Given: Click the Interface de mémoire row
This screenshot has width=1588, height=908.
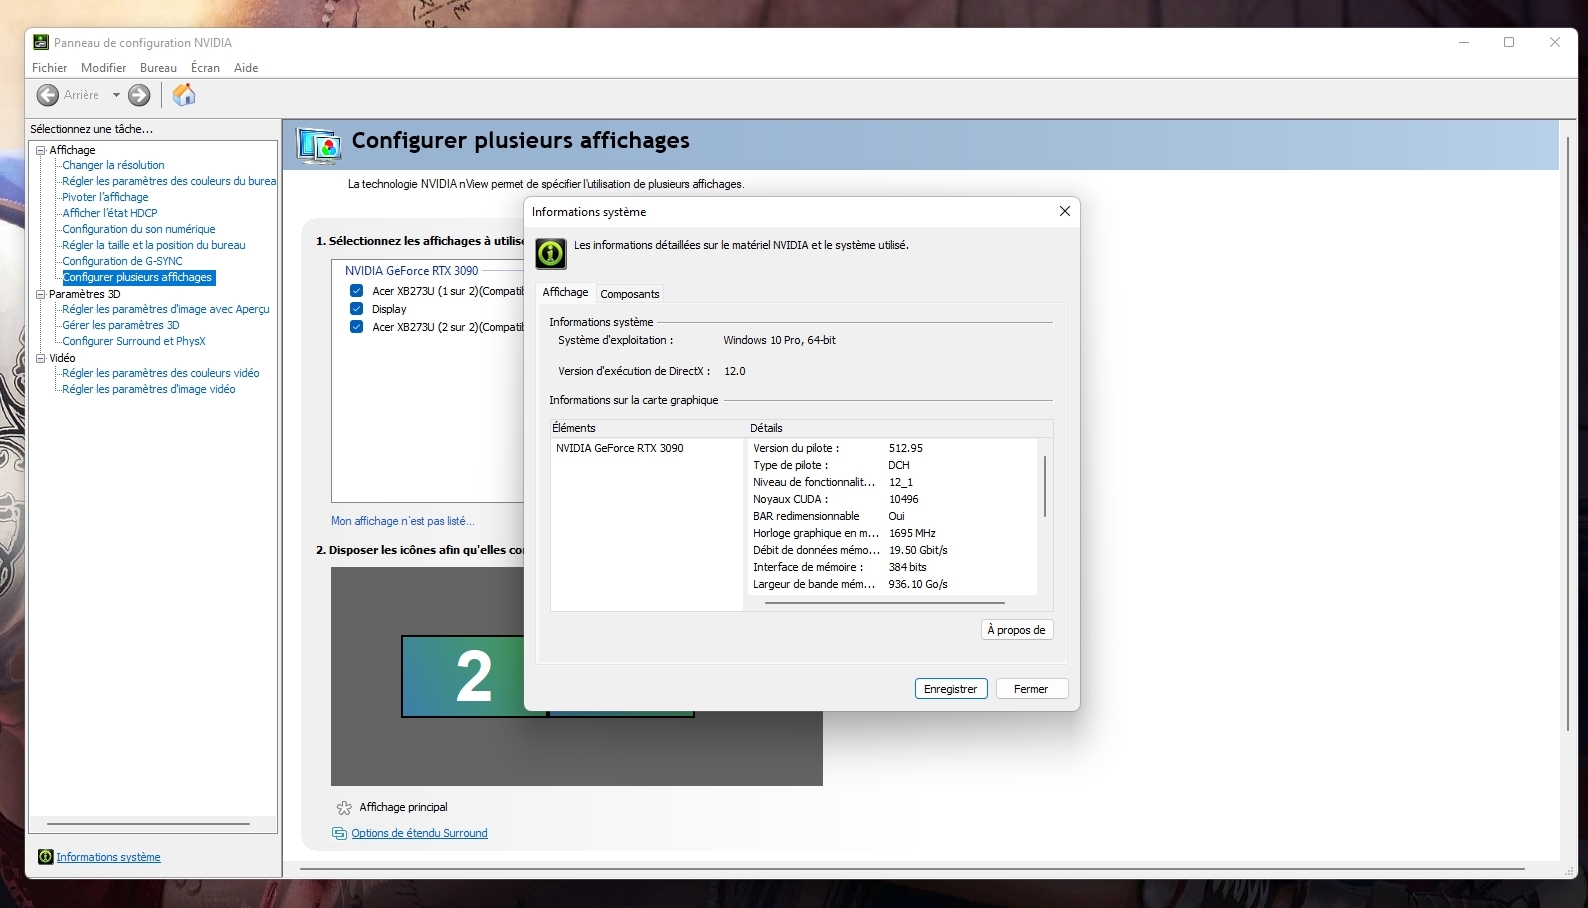Looking at the screenshot, I should tap(893, 567).
